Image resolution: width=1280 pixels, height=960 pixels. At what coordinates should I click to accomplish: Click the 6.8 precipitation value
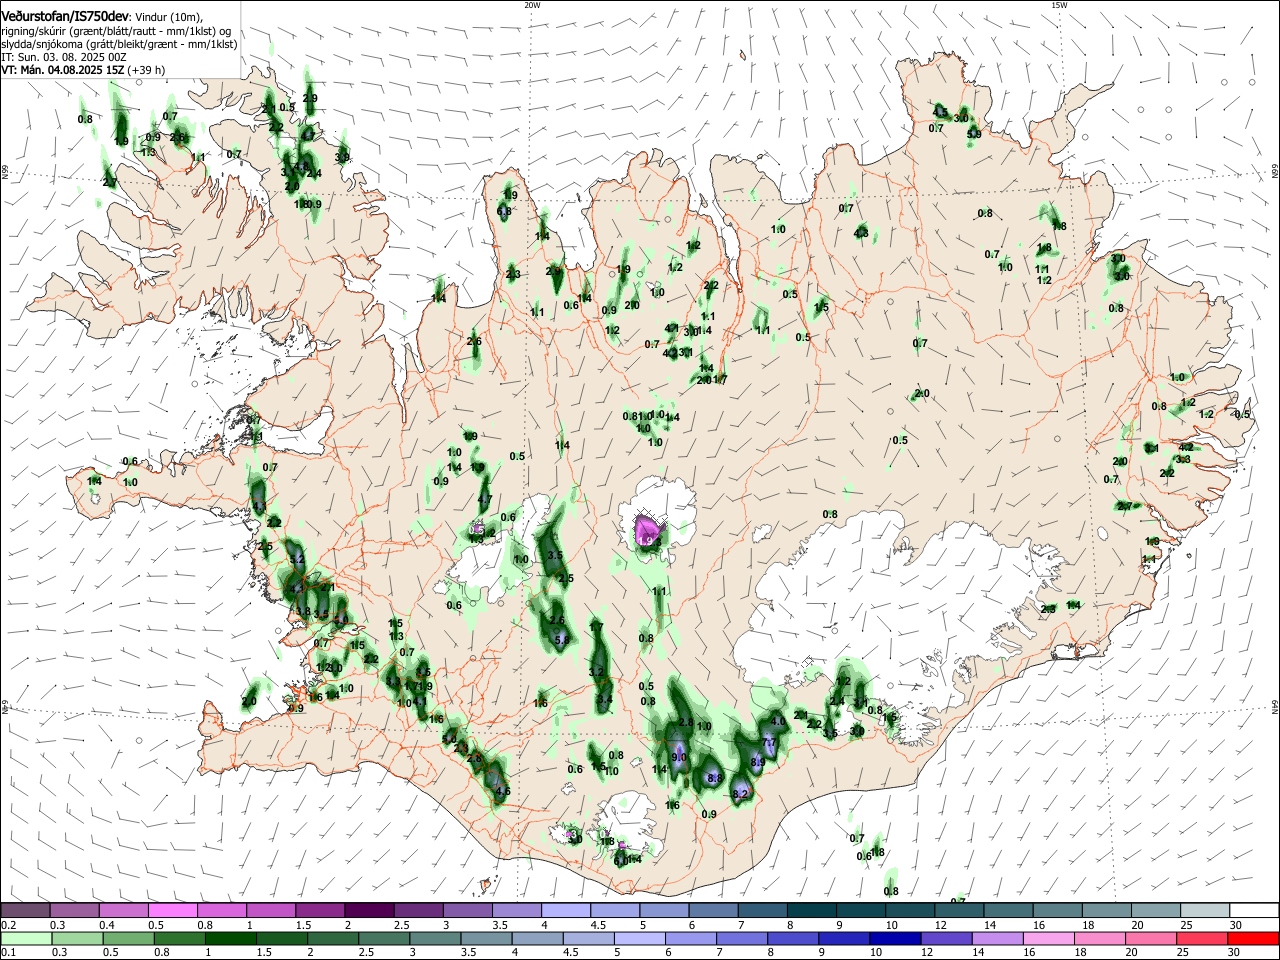pyautogui.click(x=504, y=212)
